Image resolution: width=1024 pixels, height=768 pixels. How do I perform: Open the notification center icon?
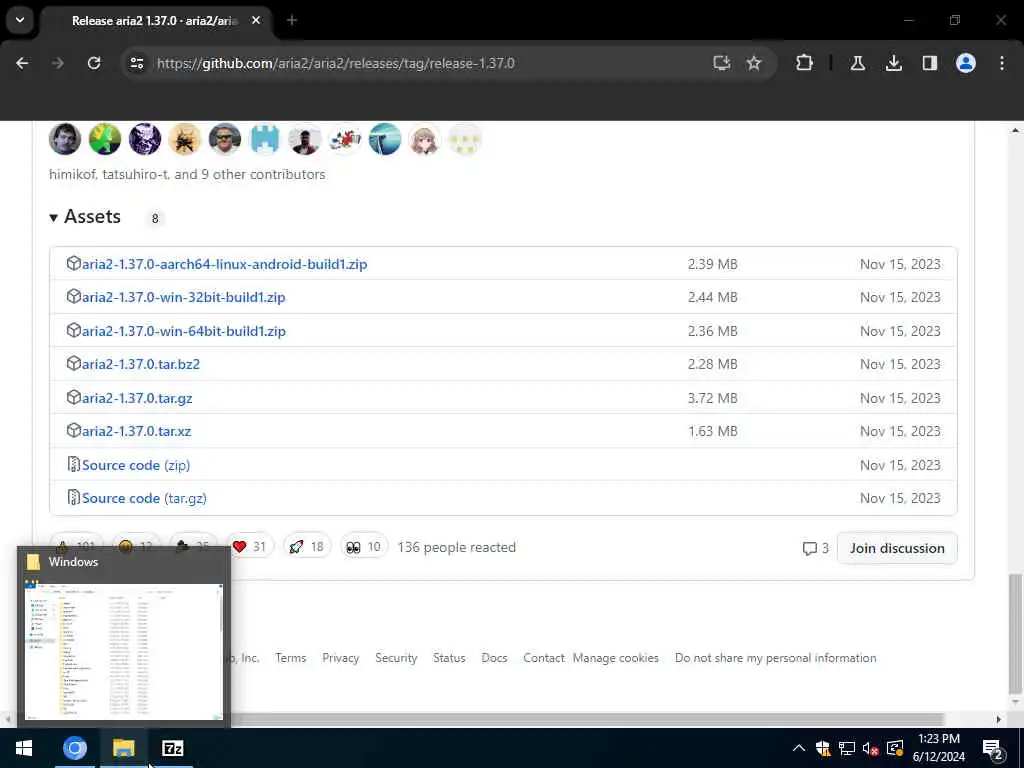[x=993, y=749]
